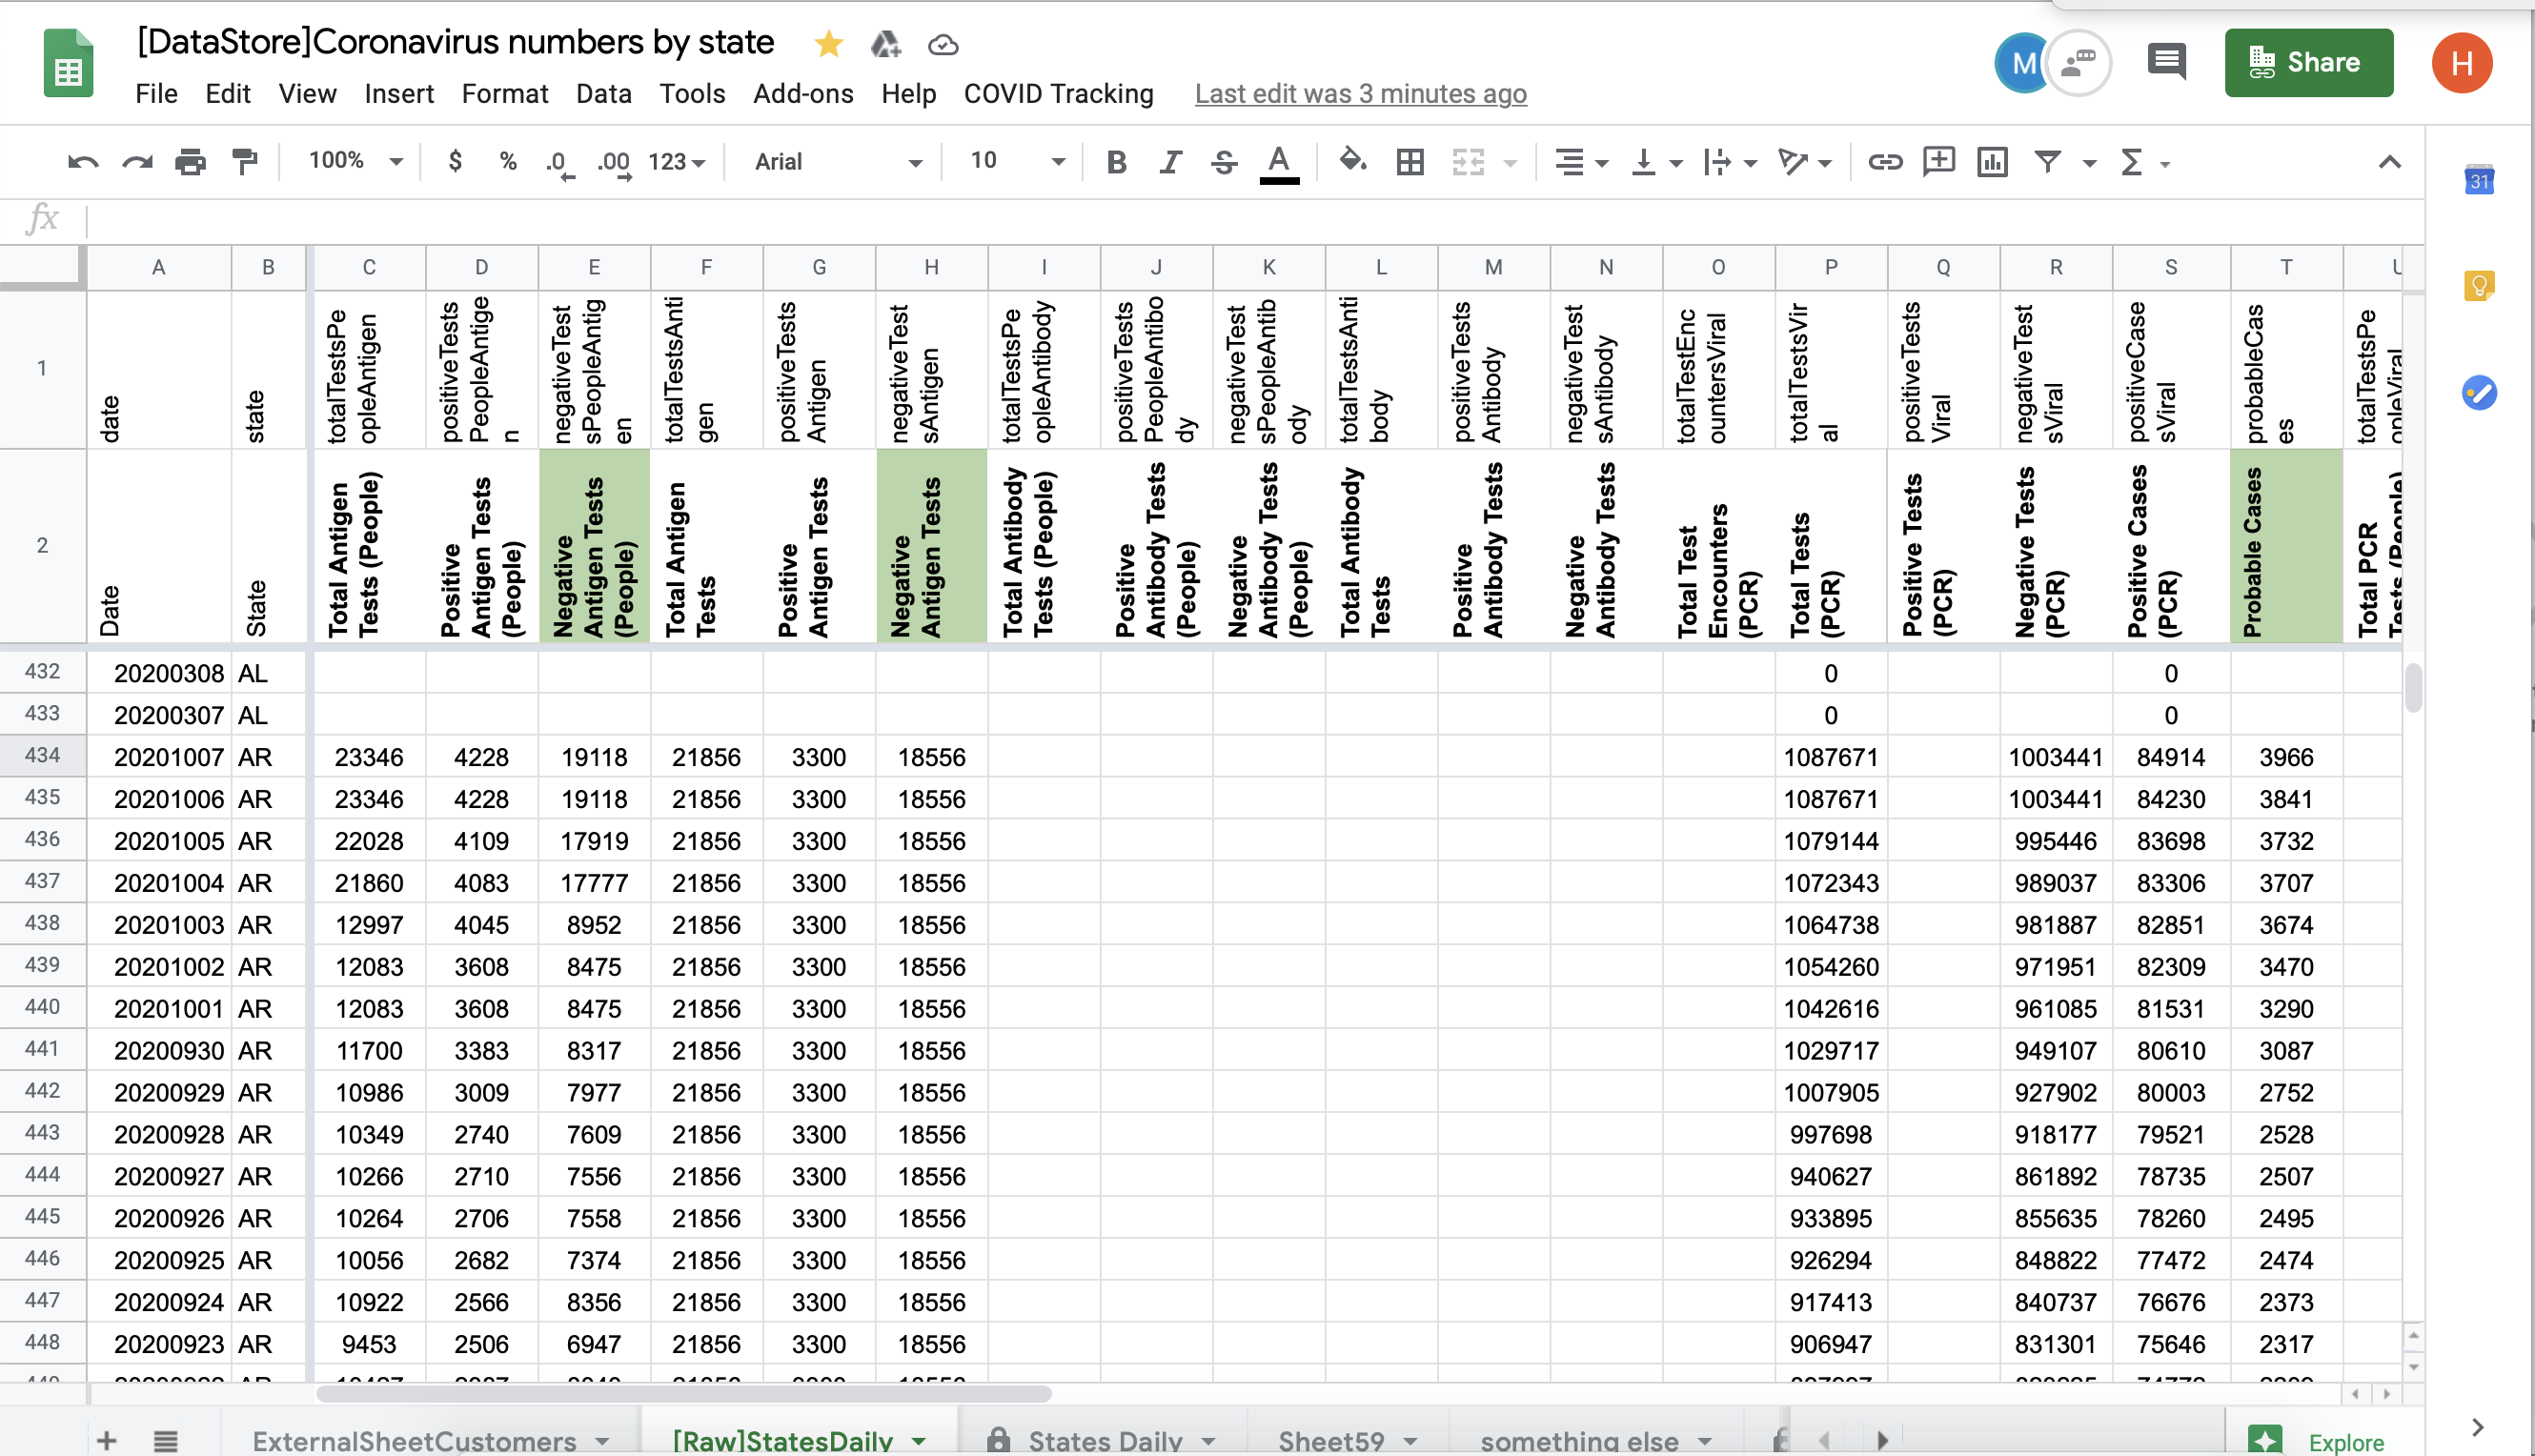Collapse the toolbar with up chevron
2535x1456 pixels.
click(x=2389, y=162)
